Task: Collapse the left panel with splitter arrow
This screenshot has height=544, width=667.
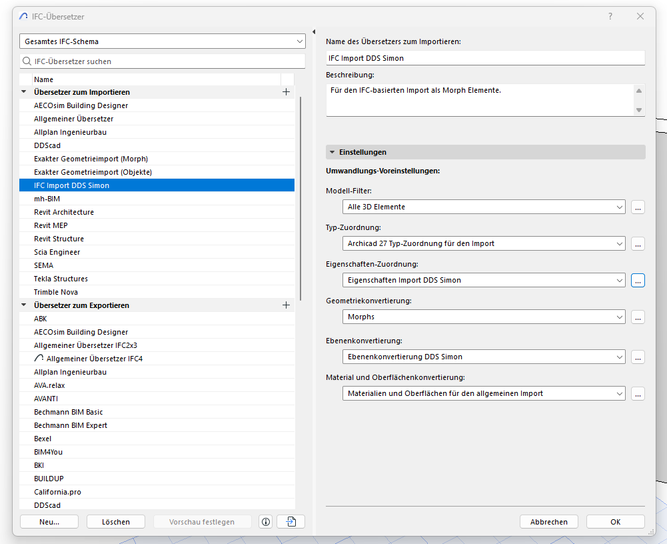Action: coord(314,33)
